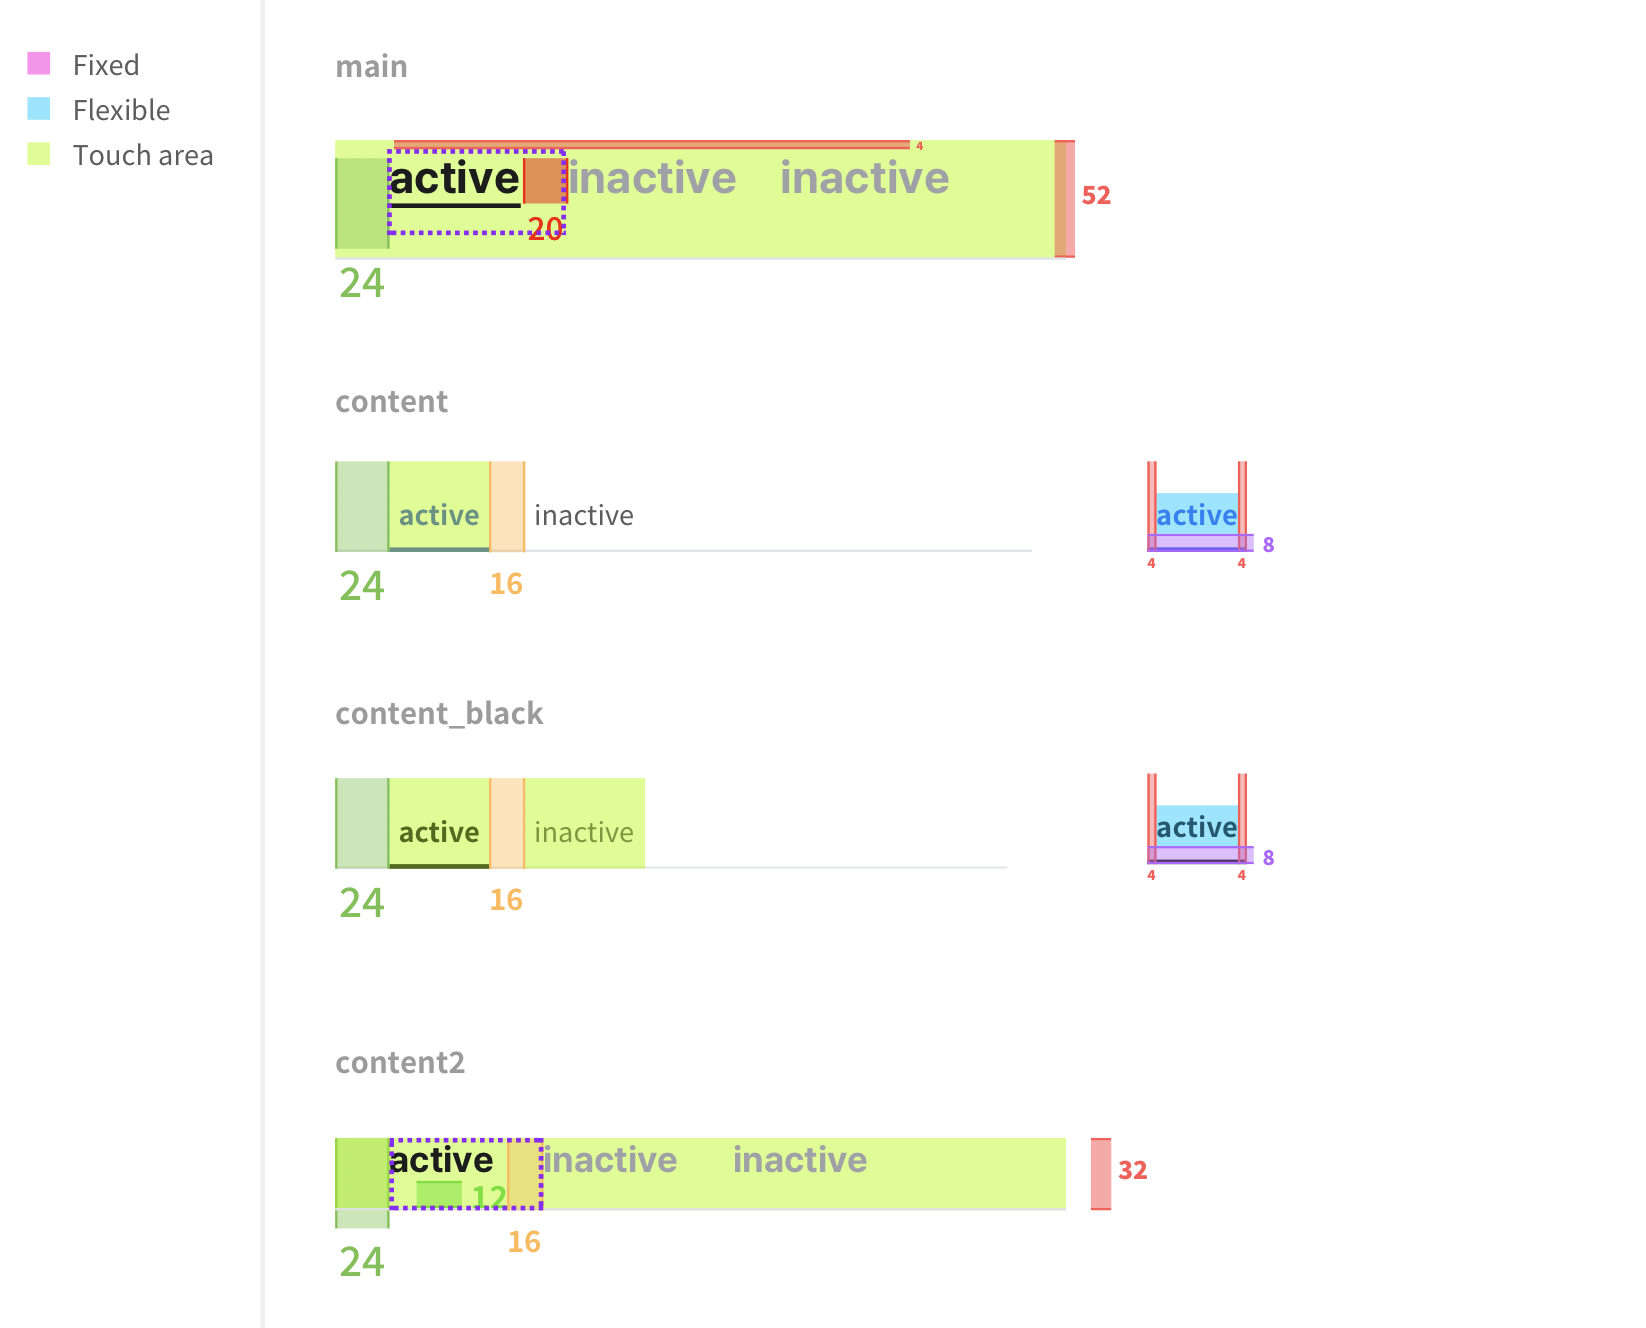1646x1328 pixels.
Task: Click the blue active example beside content section
Action: tap(1197, 515)
